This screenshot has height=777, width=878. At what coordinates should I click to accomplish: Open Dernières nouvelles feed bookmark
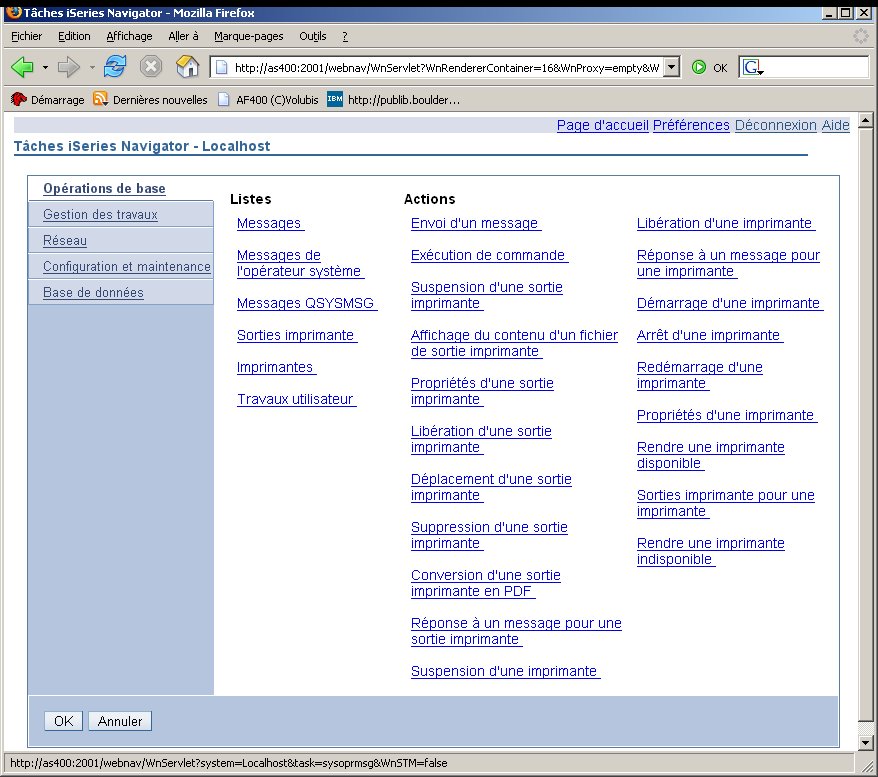pyautogui.click(x=150, y=100)
